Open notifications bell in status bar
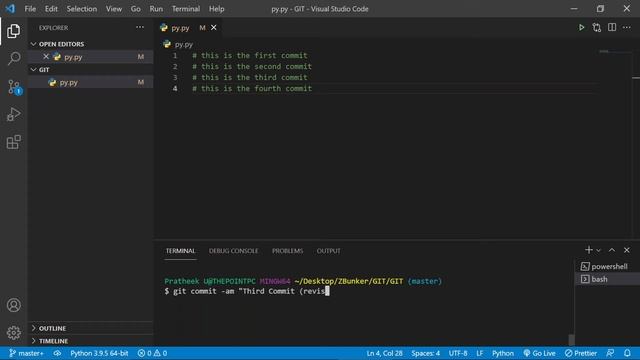The image size is (640, 360). tap(627, 353)
